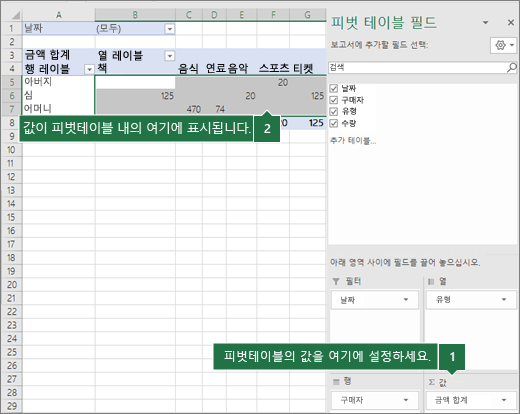This screenshot has height=414, width=520.
Task: Select row 5 header
Action: tap(11, 82)
